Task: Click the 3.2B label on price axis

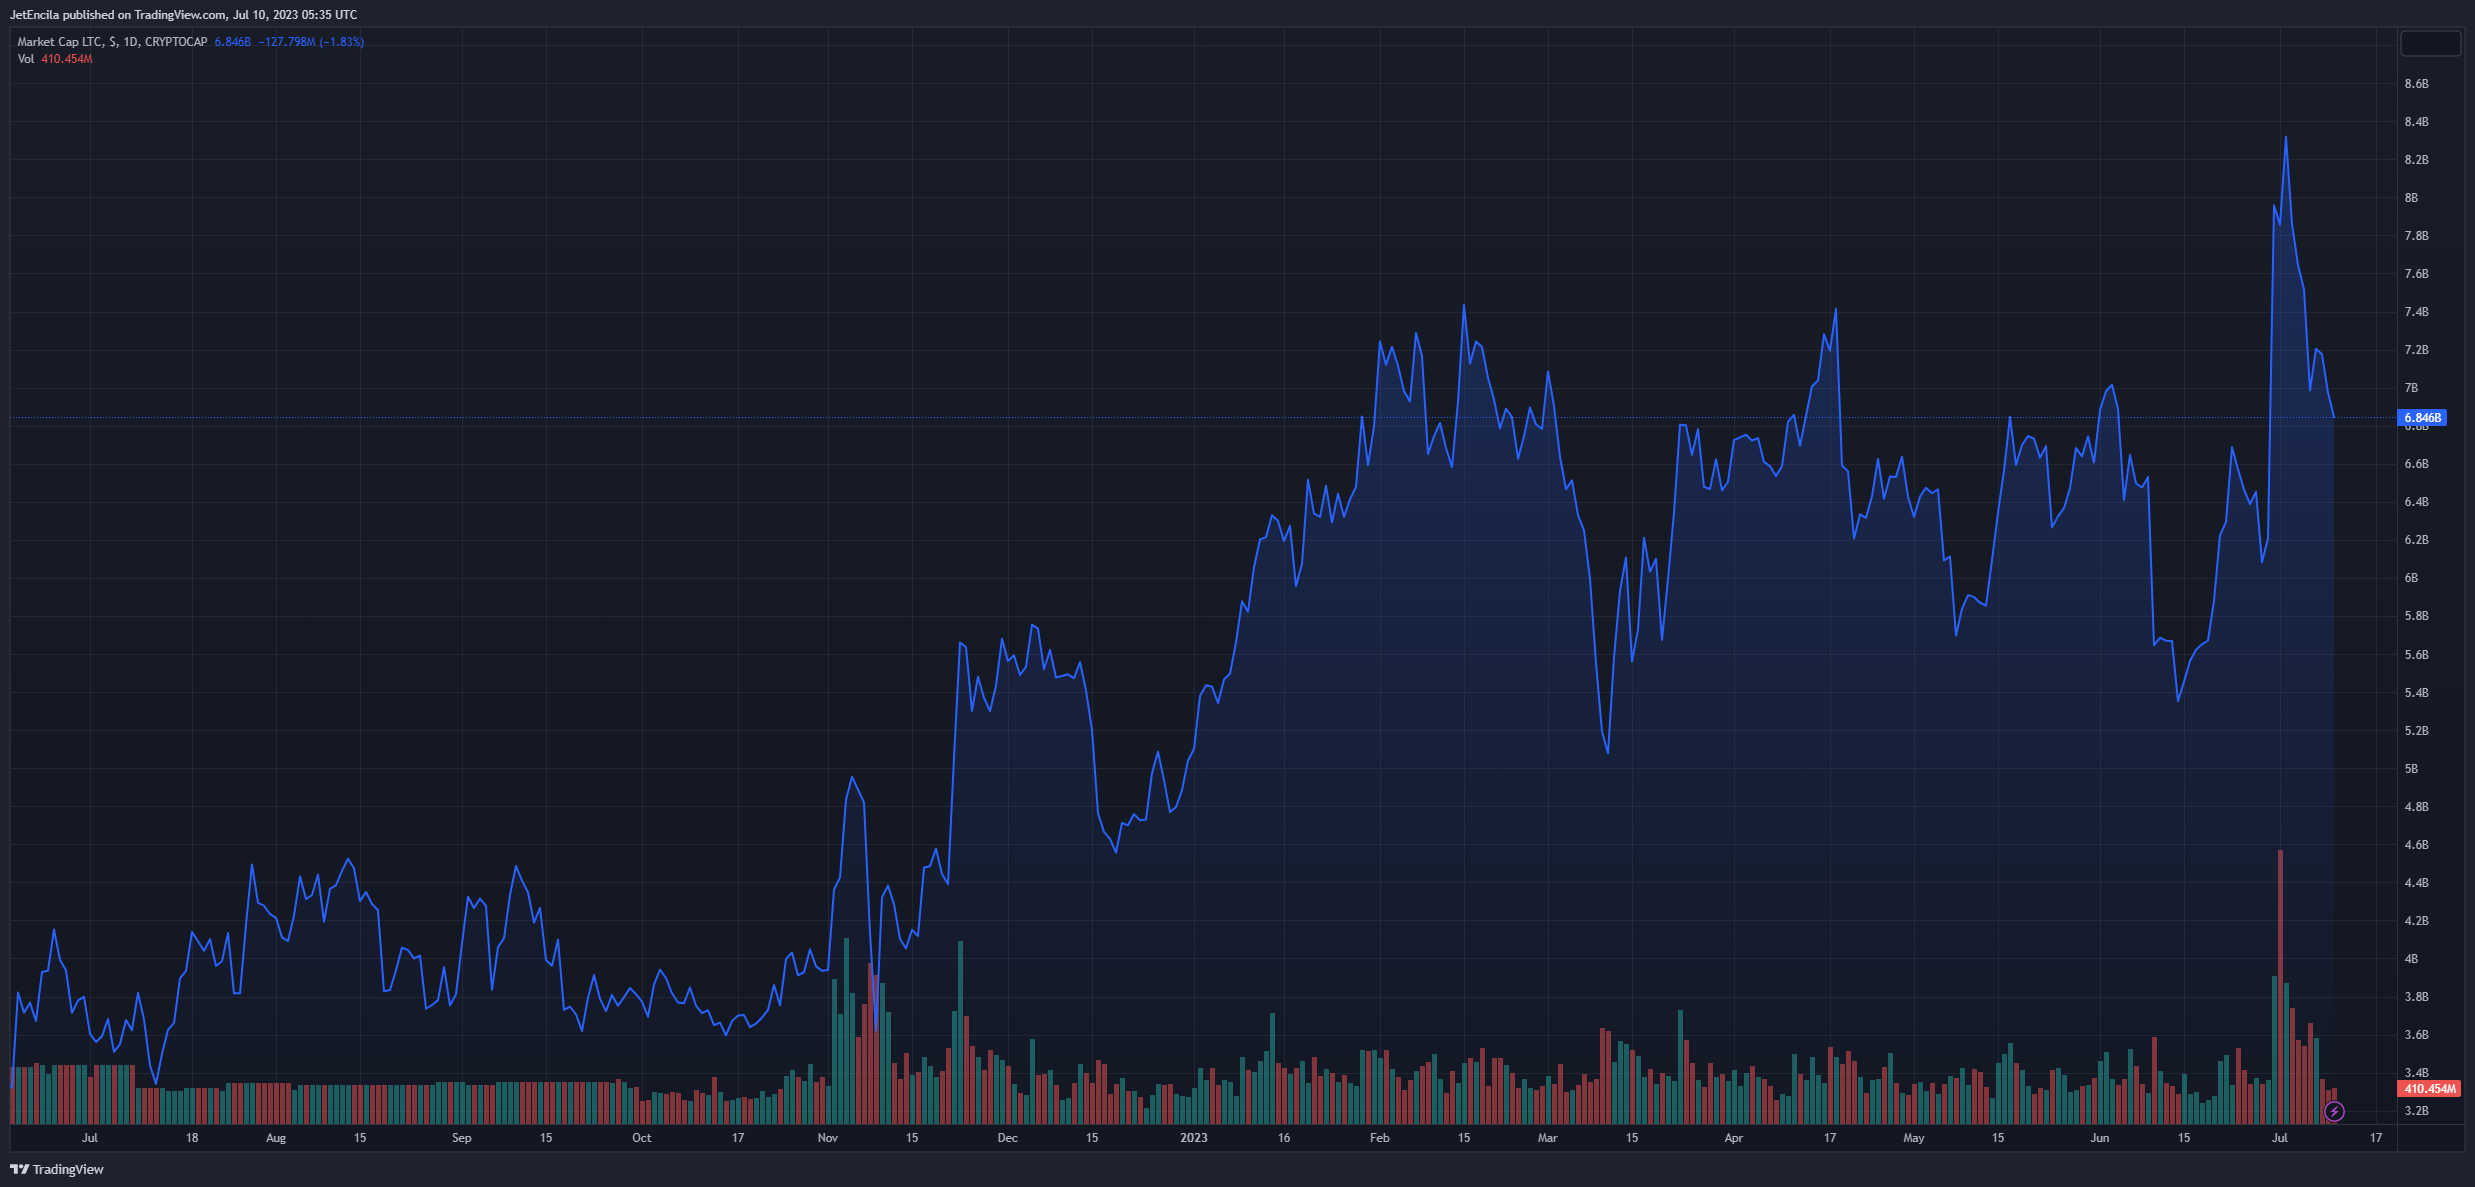Action: [2416, 1111]
